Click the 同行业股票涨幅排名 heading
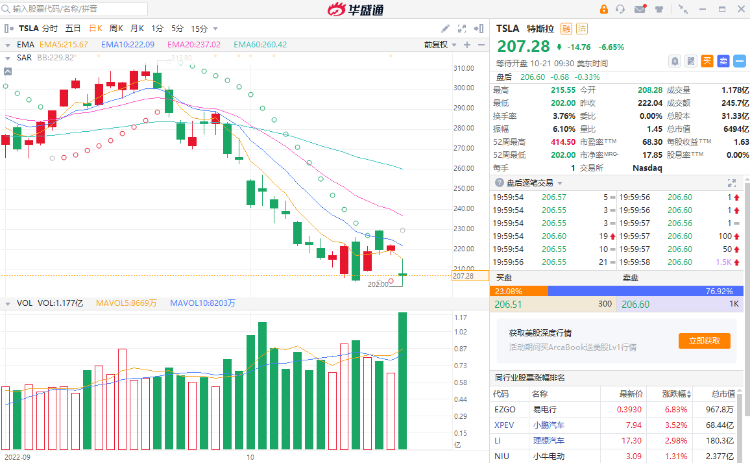750x463 pixels. point(530,378)
